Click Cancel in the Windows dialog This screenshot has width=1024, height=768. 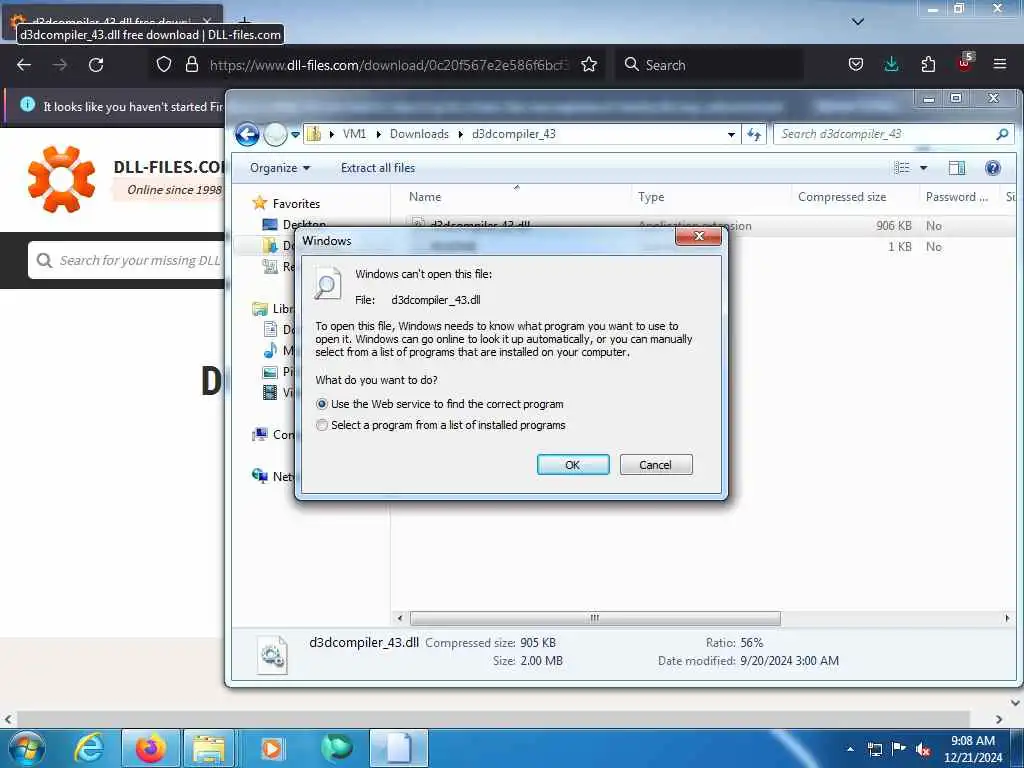point(656,464)
